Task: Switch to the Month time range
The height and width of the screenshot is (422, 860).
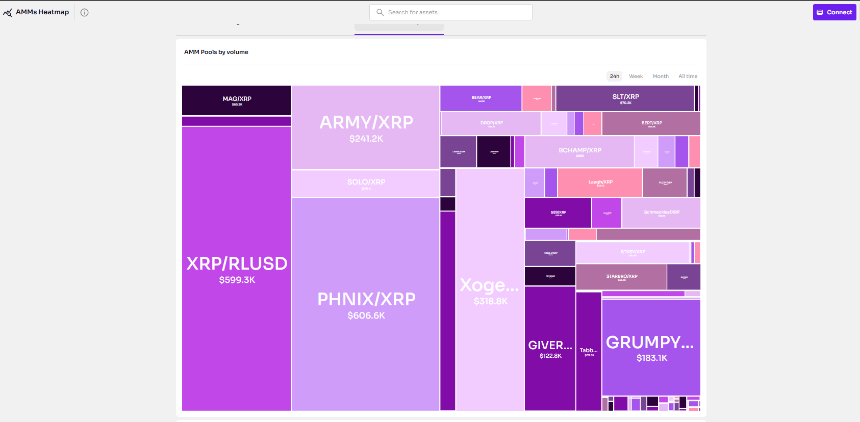Action: 660,76
